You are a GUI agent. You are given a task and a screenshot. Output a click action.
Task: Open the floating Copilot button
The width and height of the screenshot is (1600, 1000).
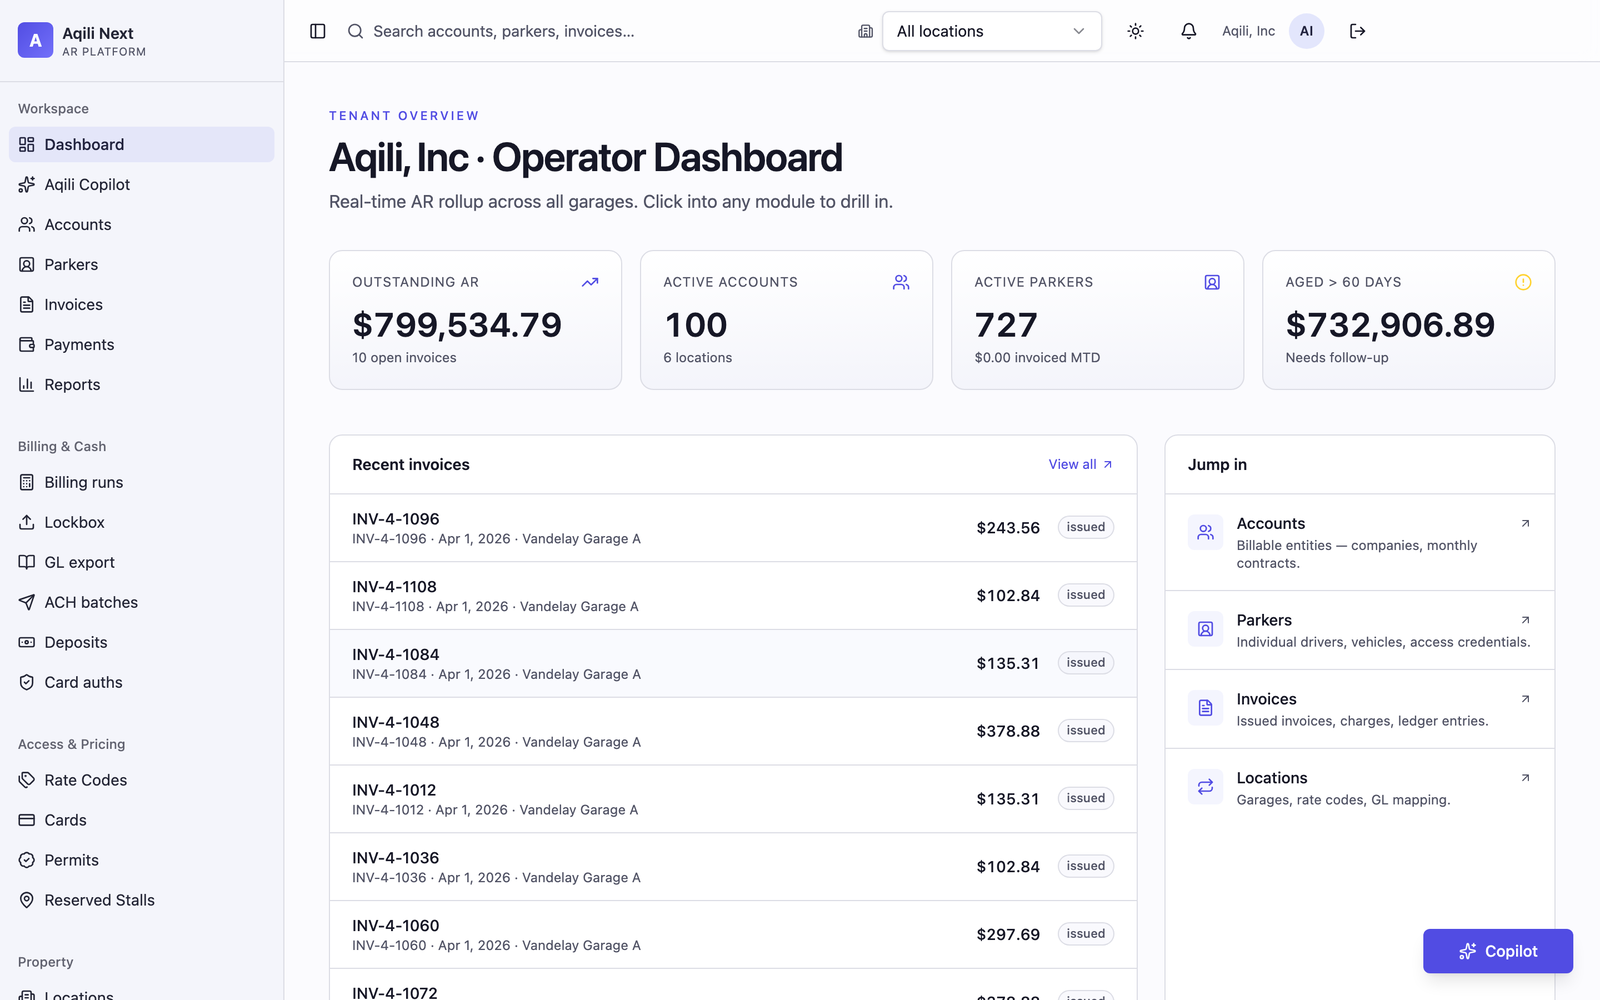point(1497,951)
